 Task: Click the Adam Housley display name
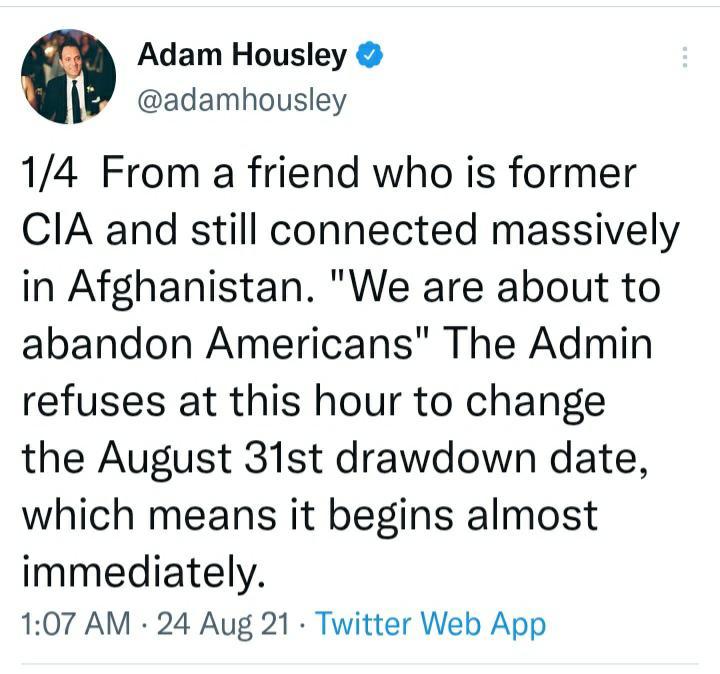(x=242, y=55)
